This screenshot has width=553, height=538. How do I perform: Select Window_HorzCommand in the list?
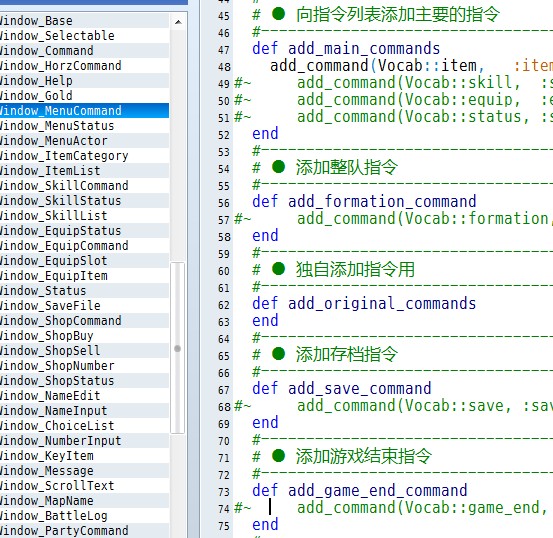(84, 66)
